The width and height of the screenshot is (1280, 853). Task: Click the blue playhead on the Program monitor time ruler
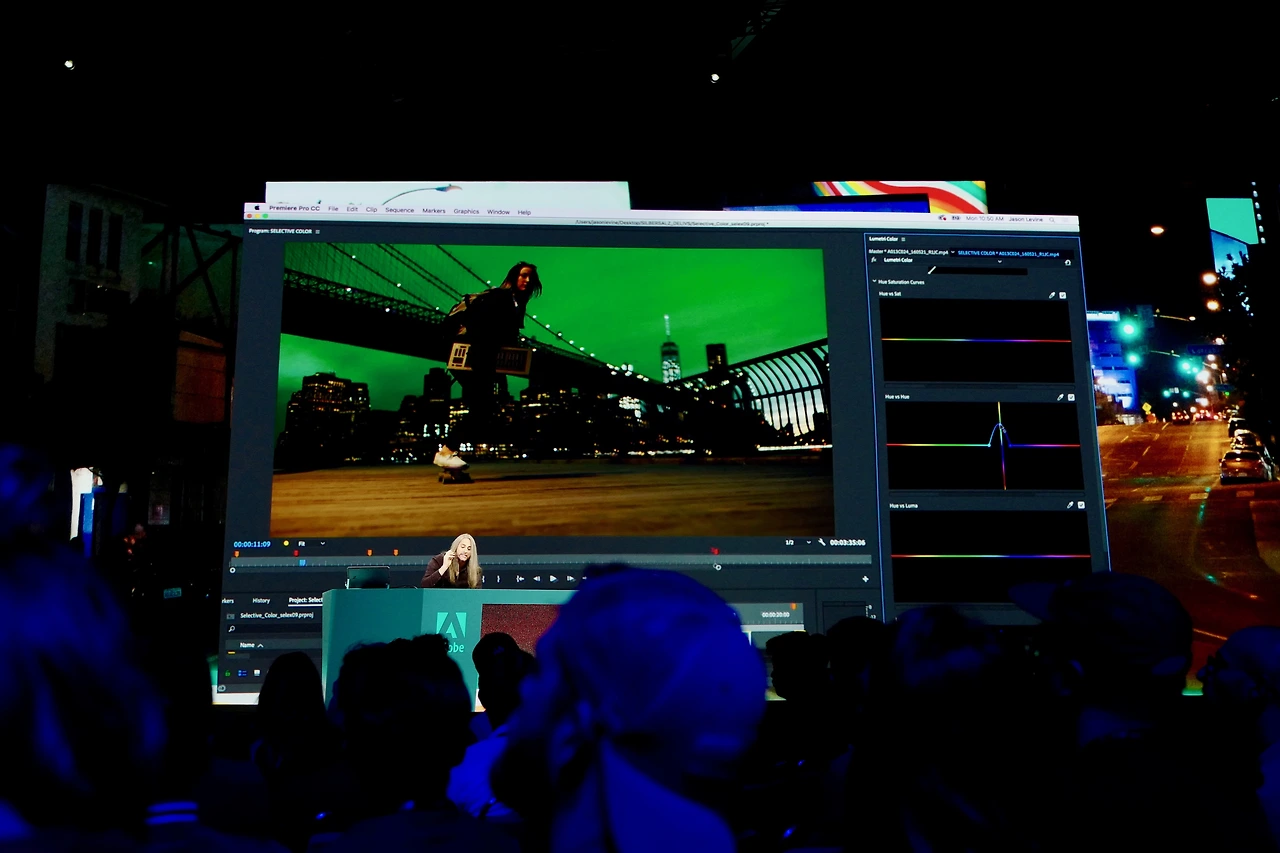[x=302, y=562]
